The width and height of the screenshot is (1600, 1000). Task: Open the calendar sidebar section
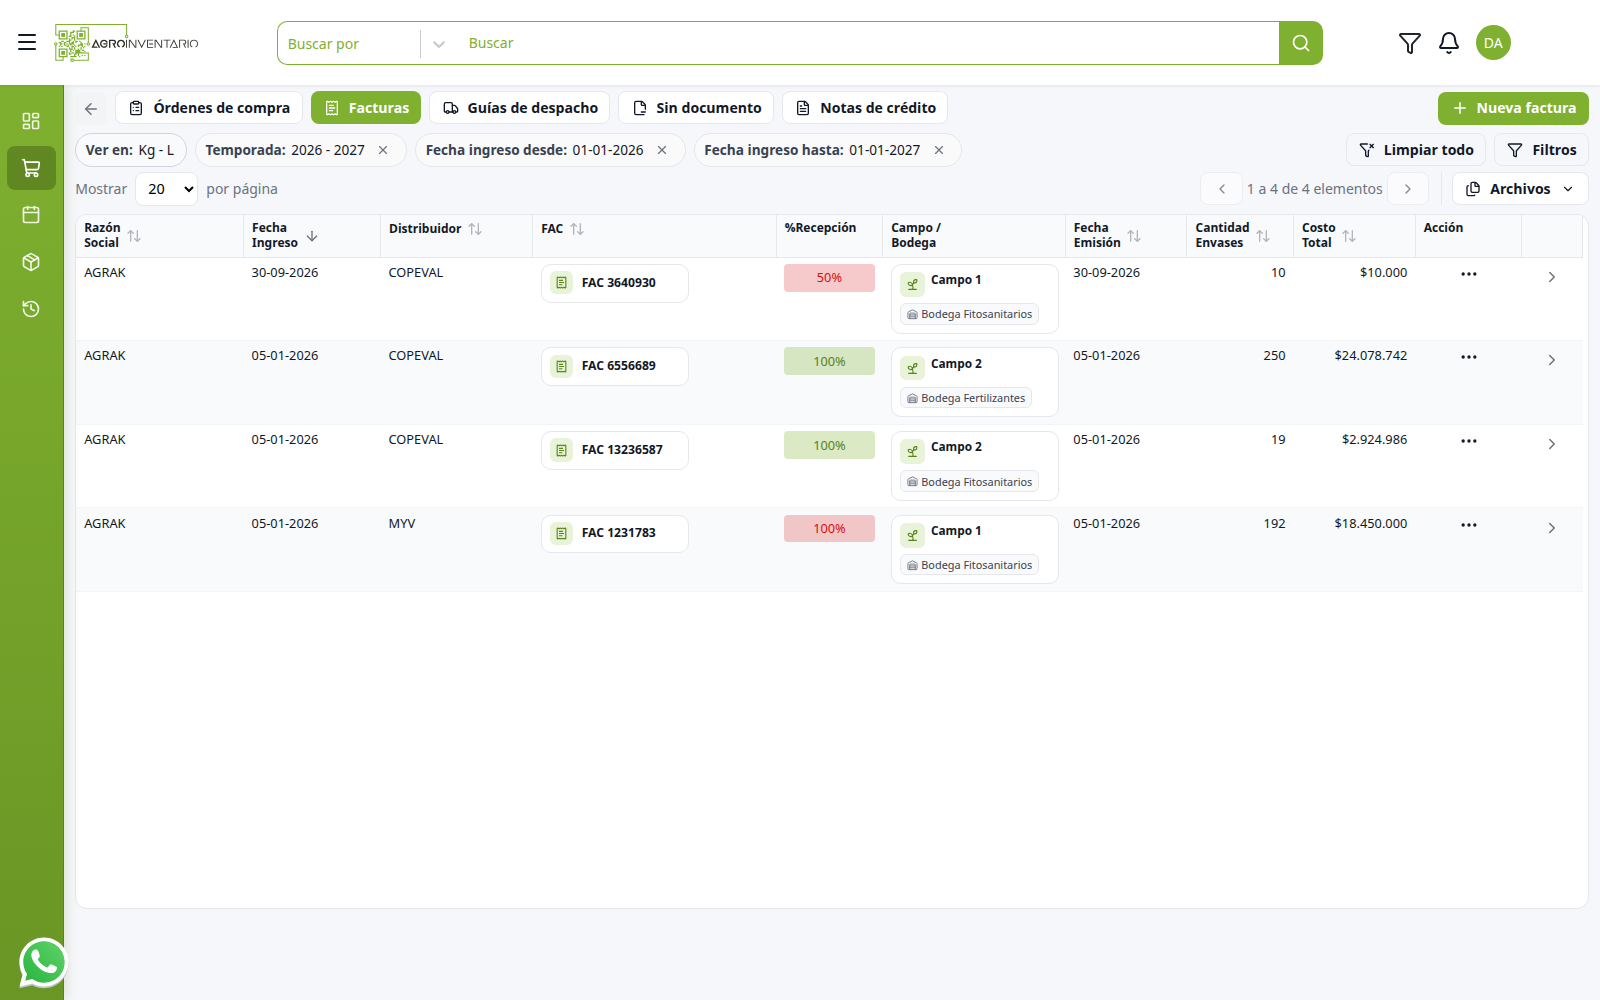pyautogui.click(x=31, y=215)
